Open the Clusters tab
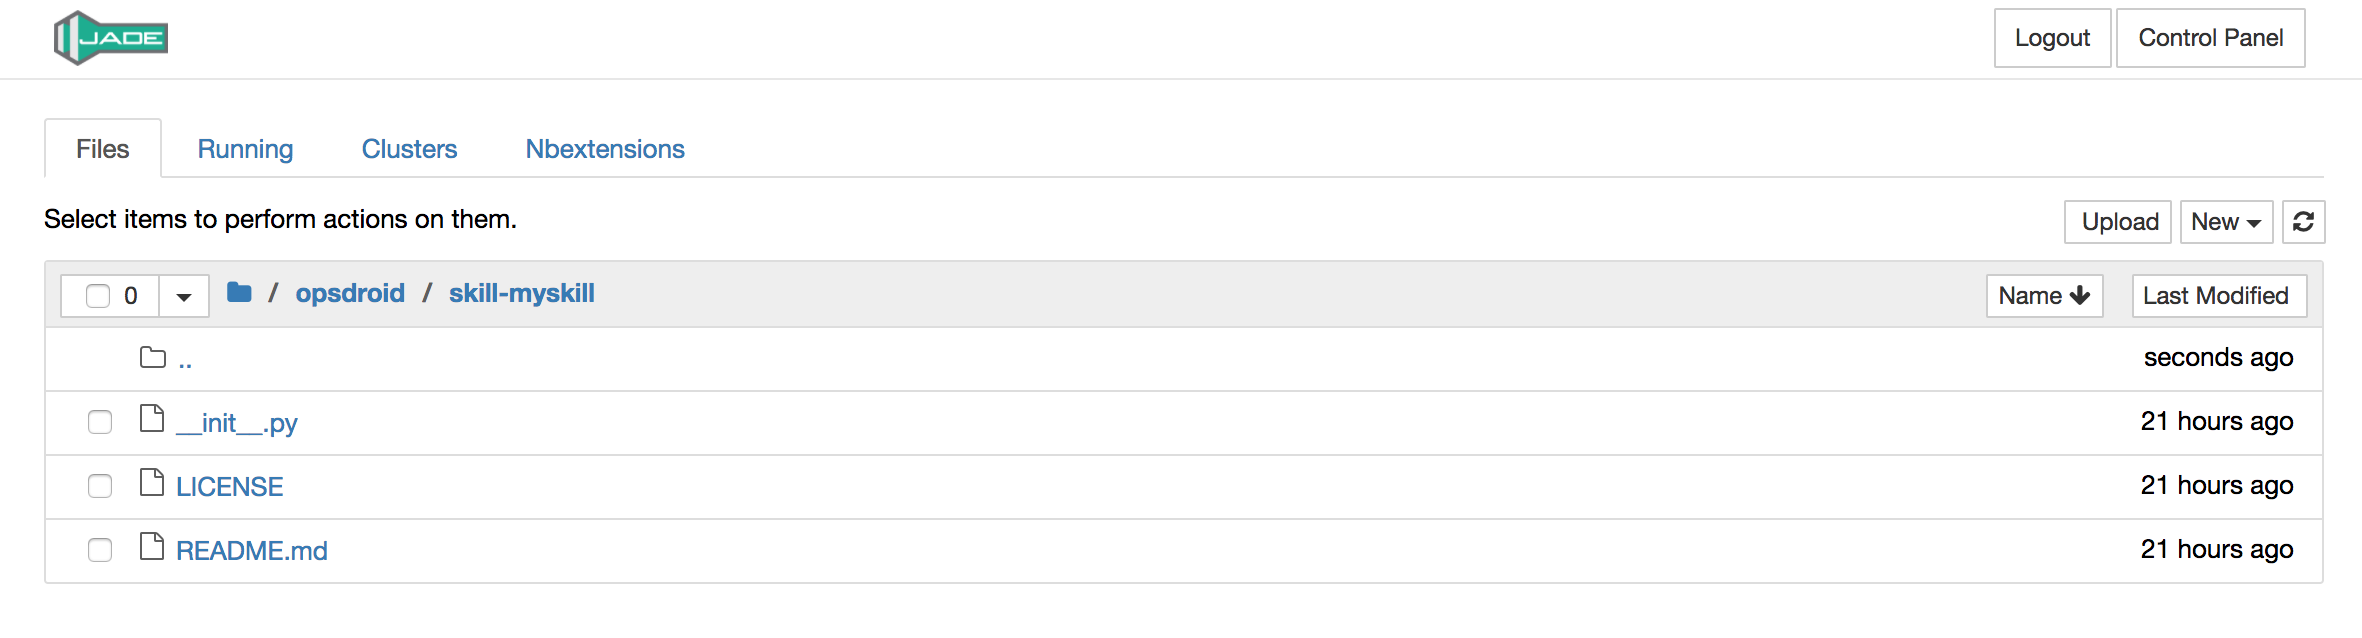 (x=409, y=149)
